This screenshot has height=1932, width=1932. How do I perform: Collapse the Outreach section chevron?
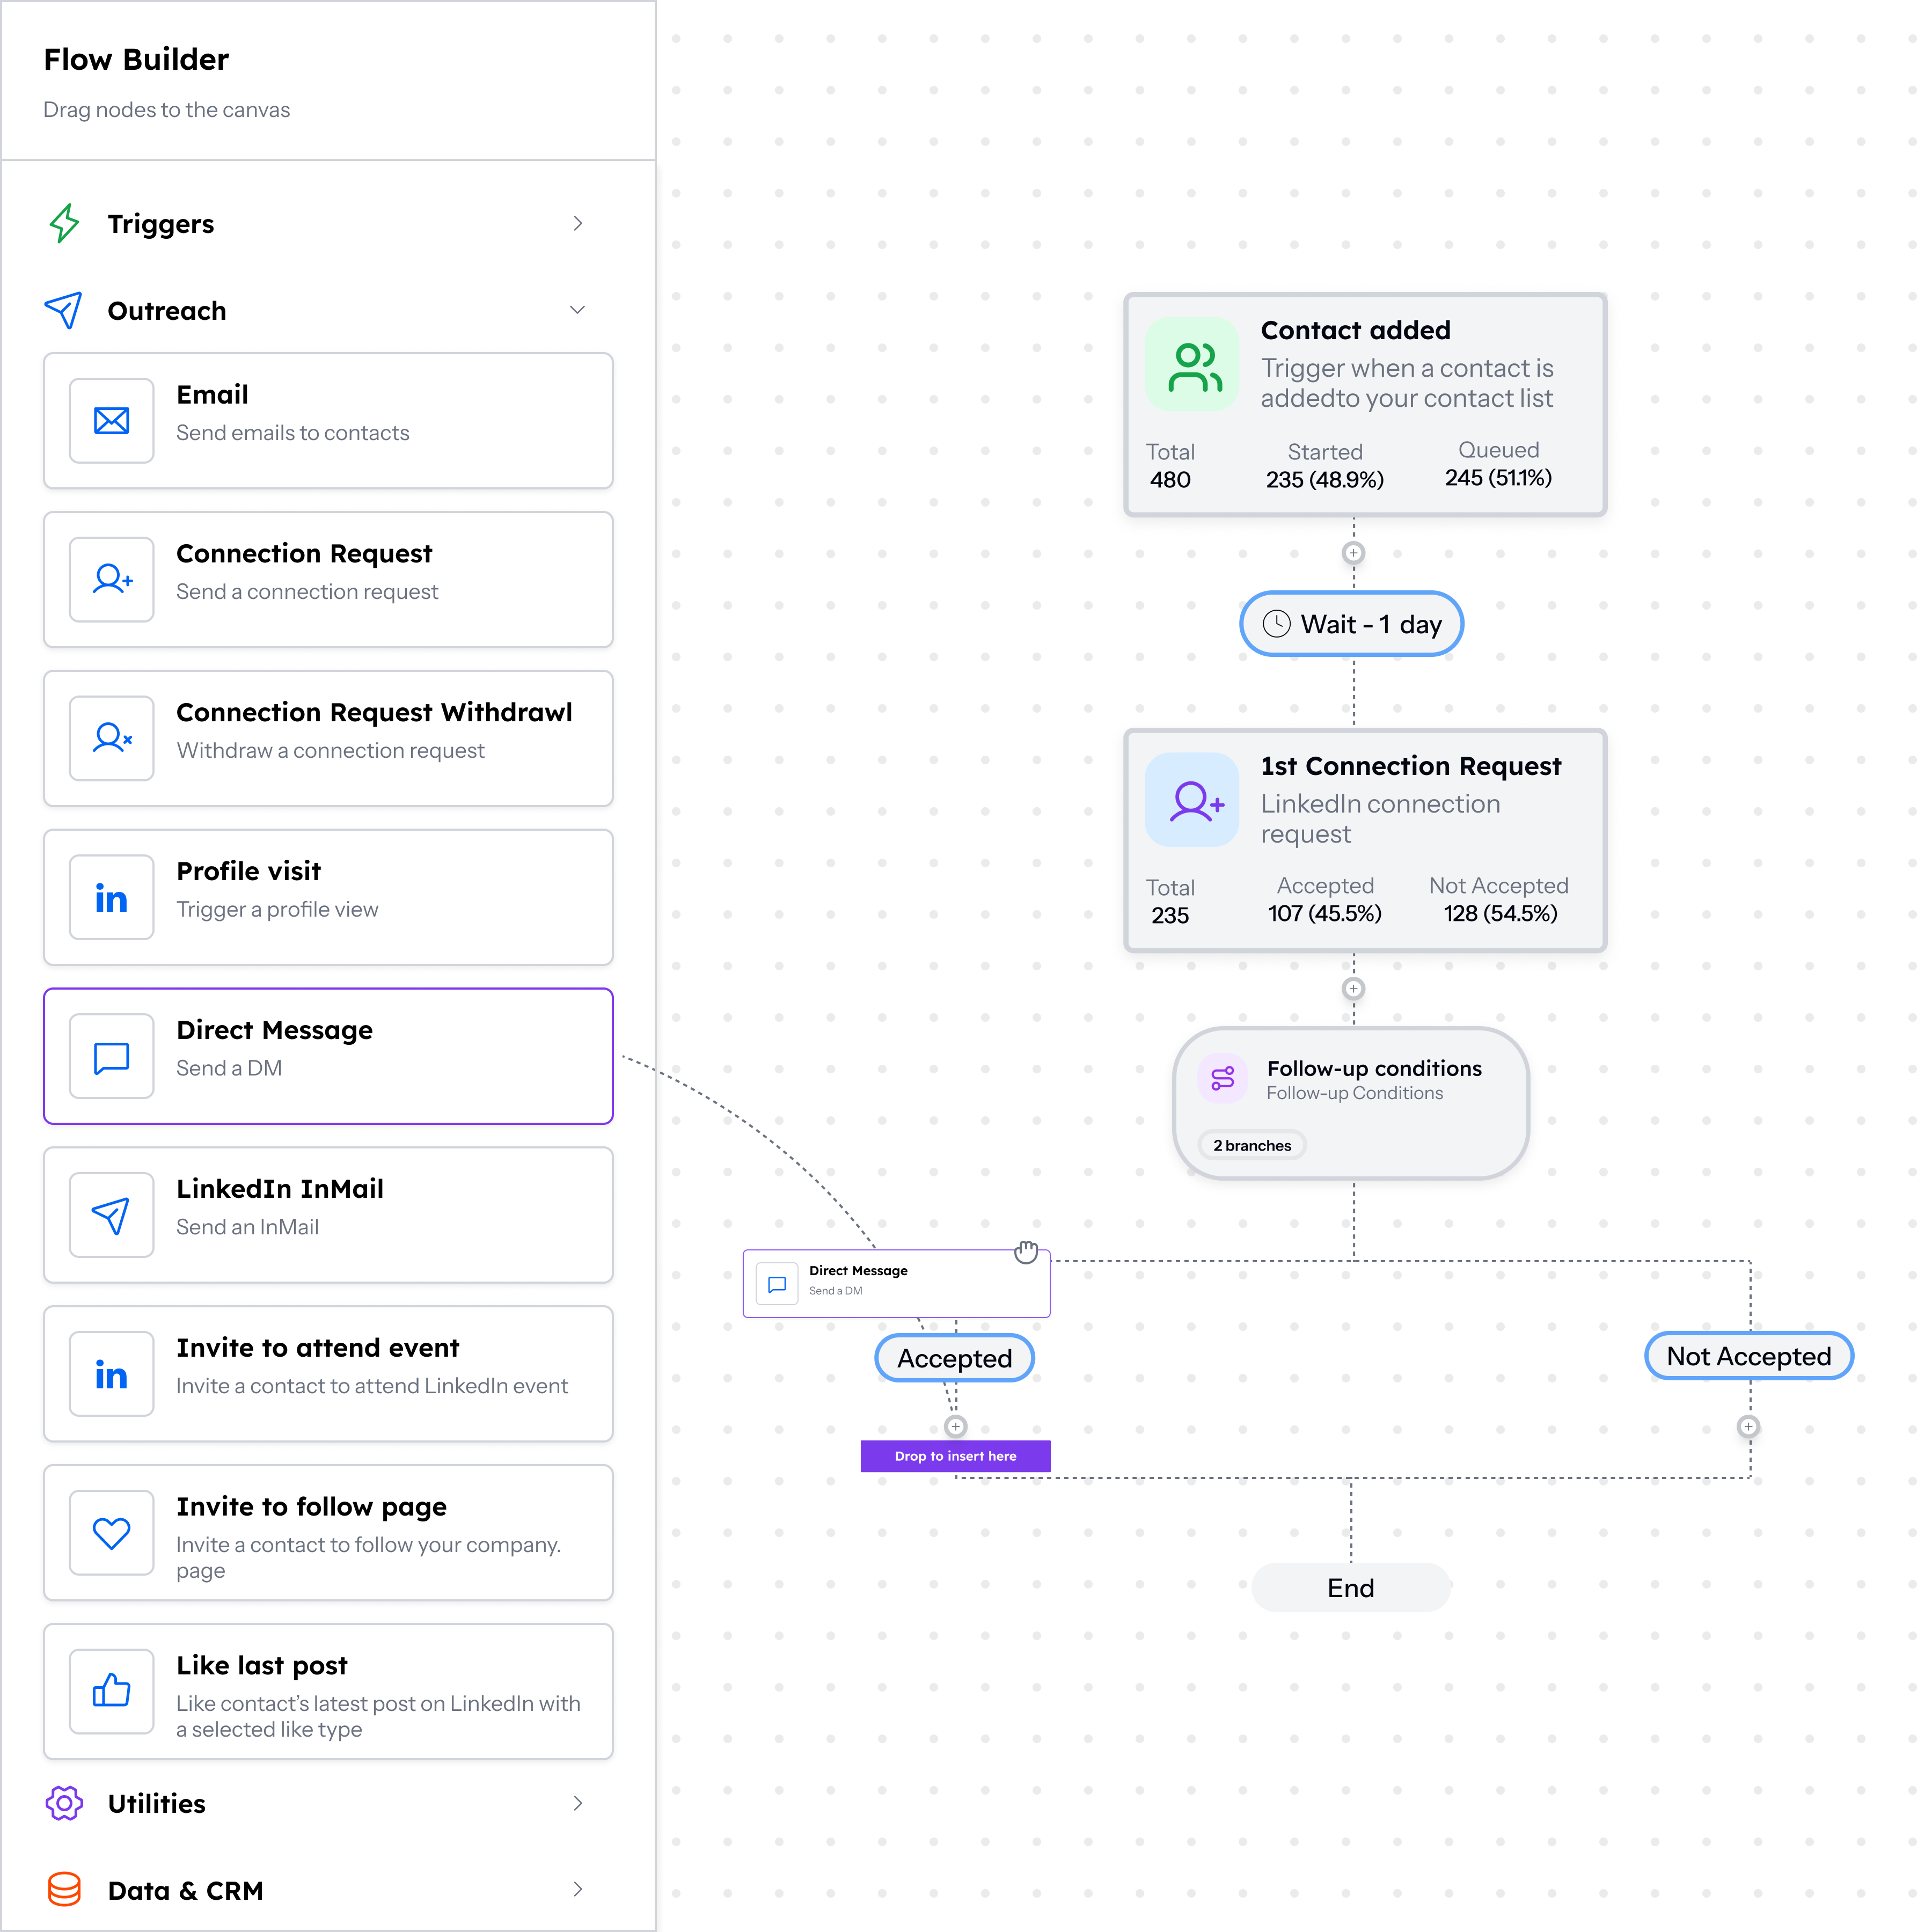(x=578, y=310)
